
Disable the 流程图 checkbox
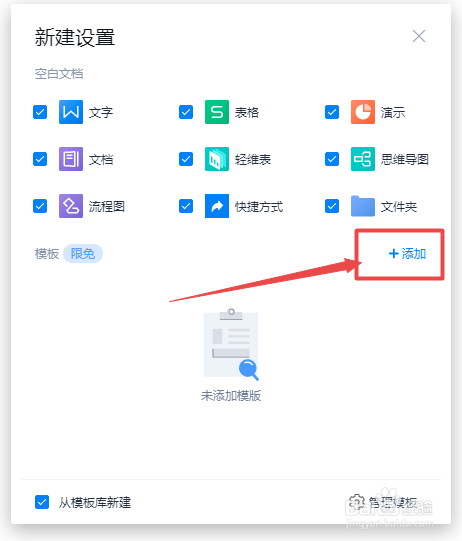pos(40,206)
